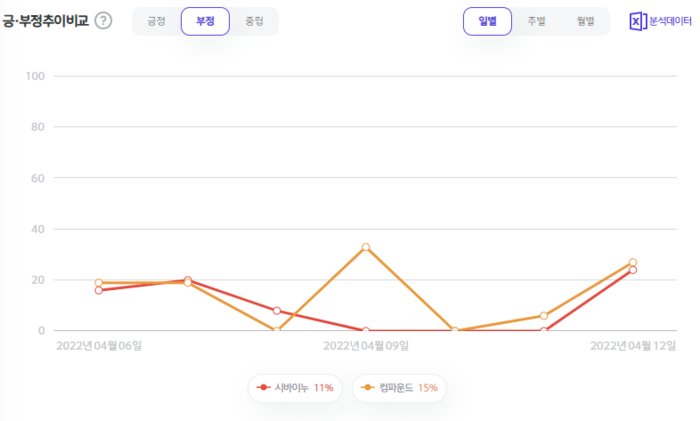Click the orange data point on April 11
Viewport: 700px width, 421px height.
[544, 316]
